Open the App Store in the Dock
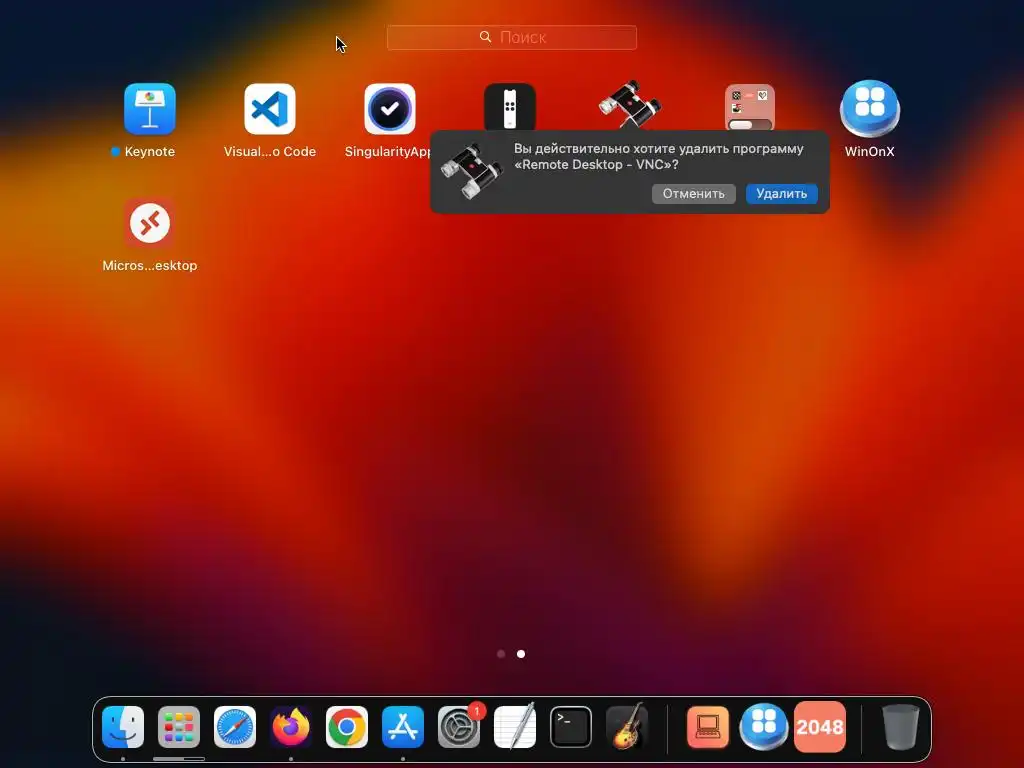Viewport: 1024px width, 768px height. point(403,727)
